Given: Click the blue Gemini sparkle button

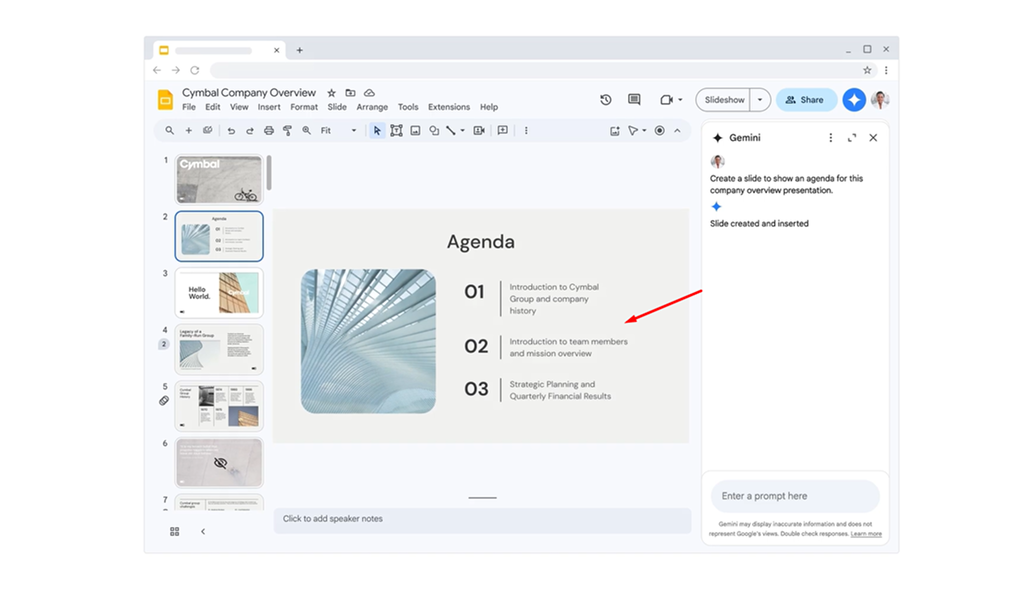Looking at the screenshot, I should [x=853, y=100].
